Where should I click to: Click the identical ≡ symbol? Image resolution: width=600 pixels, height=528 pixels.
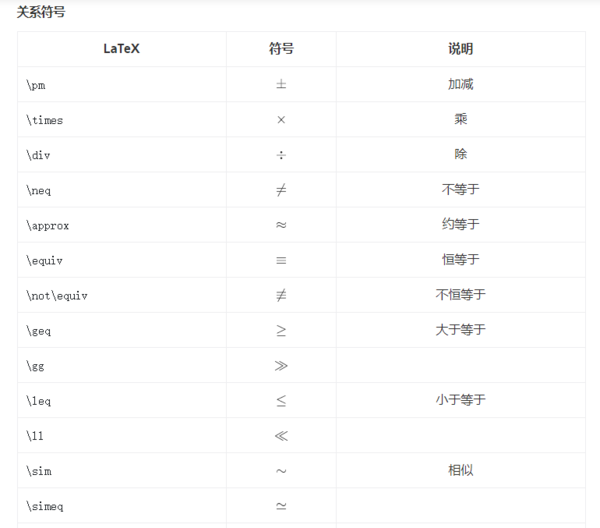coord(281,260)
